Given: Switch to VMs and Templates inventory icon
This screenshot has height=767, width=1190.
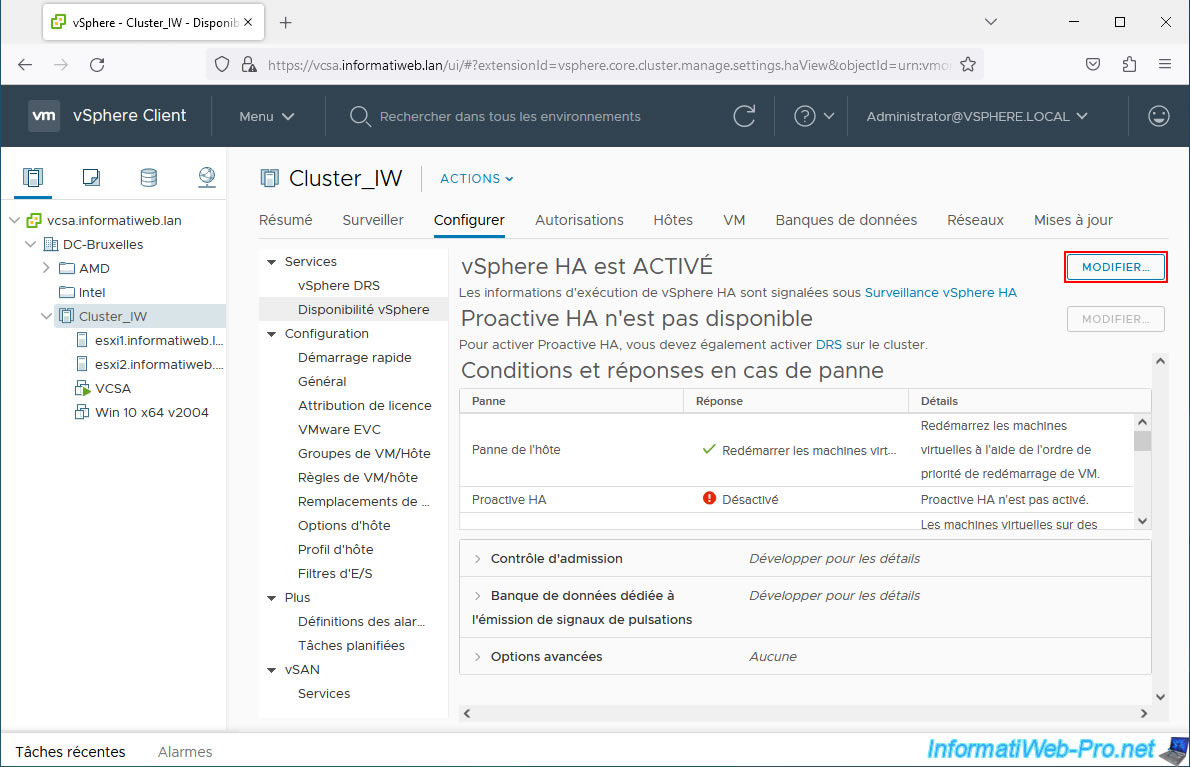Looking at the screenshot, I should tap(91, 178).
